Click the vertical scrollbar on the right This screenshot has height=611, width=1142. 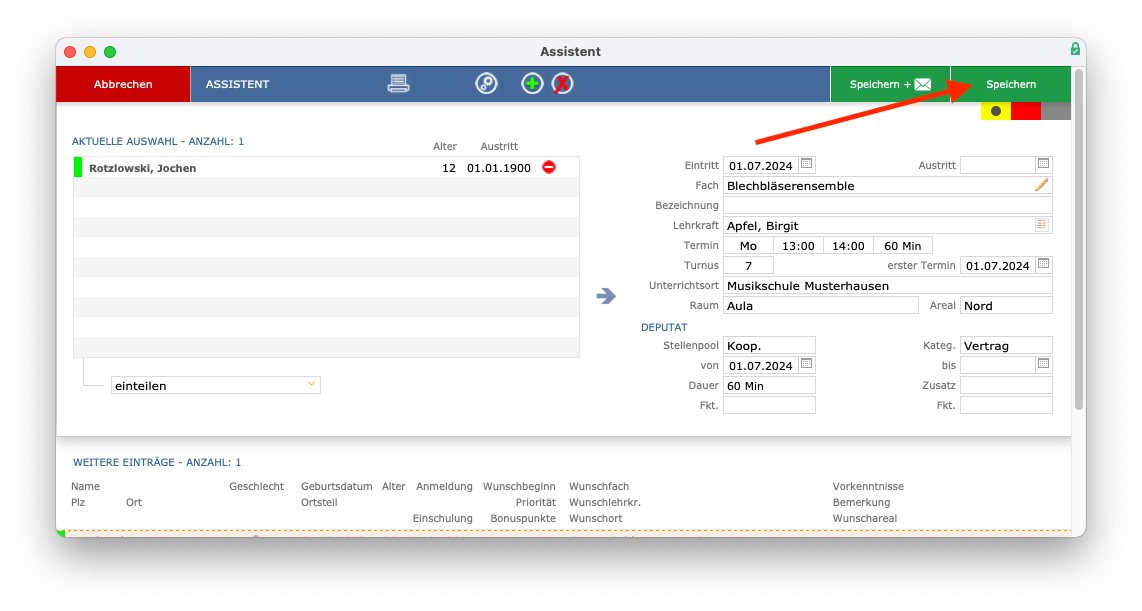coord(1079,240)
